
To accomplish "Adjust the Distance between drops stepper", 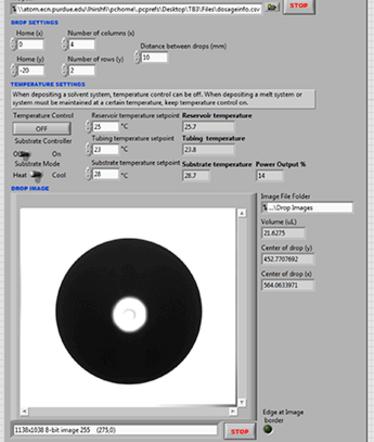I will 137,57.
